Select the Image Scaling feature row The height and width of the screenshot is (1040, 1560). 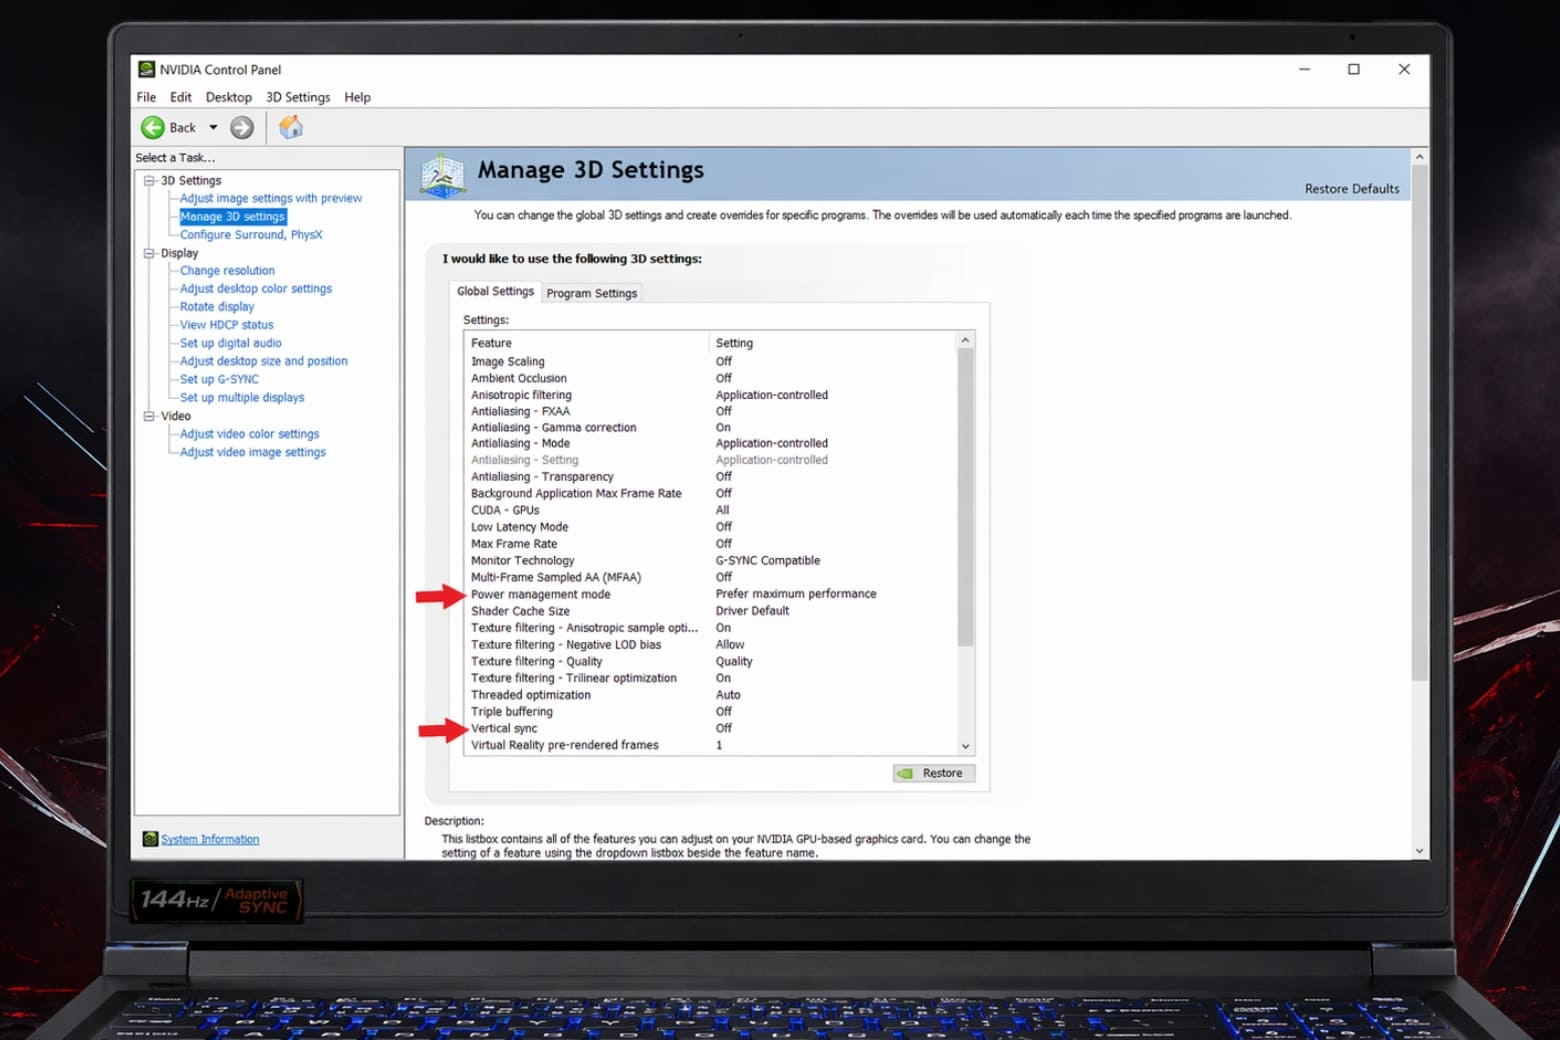point(711,362)
